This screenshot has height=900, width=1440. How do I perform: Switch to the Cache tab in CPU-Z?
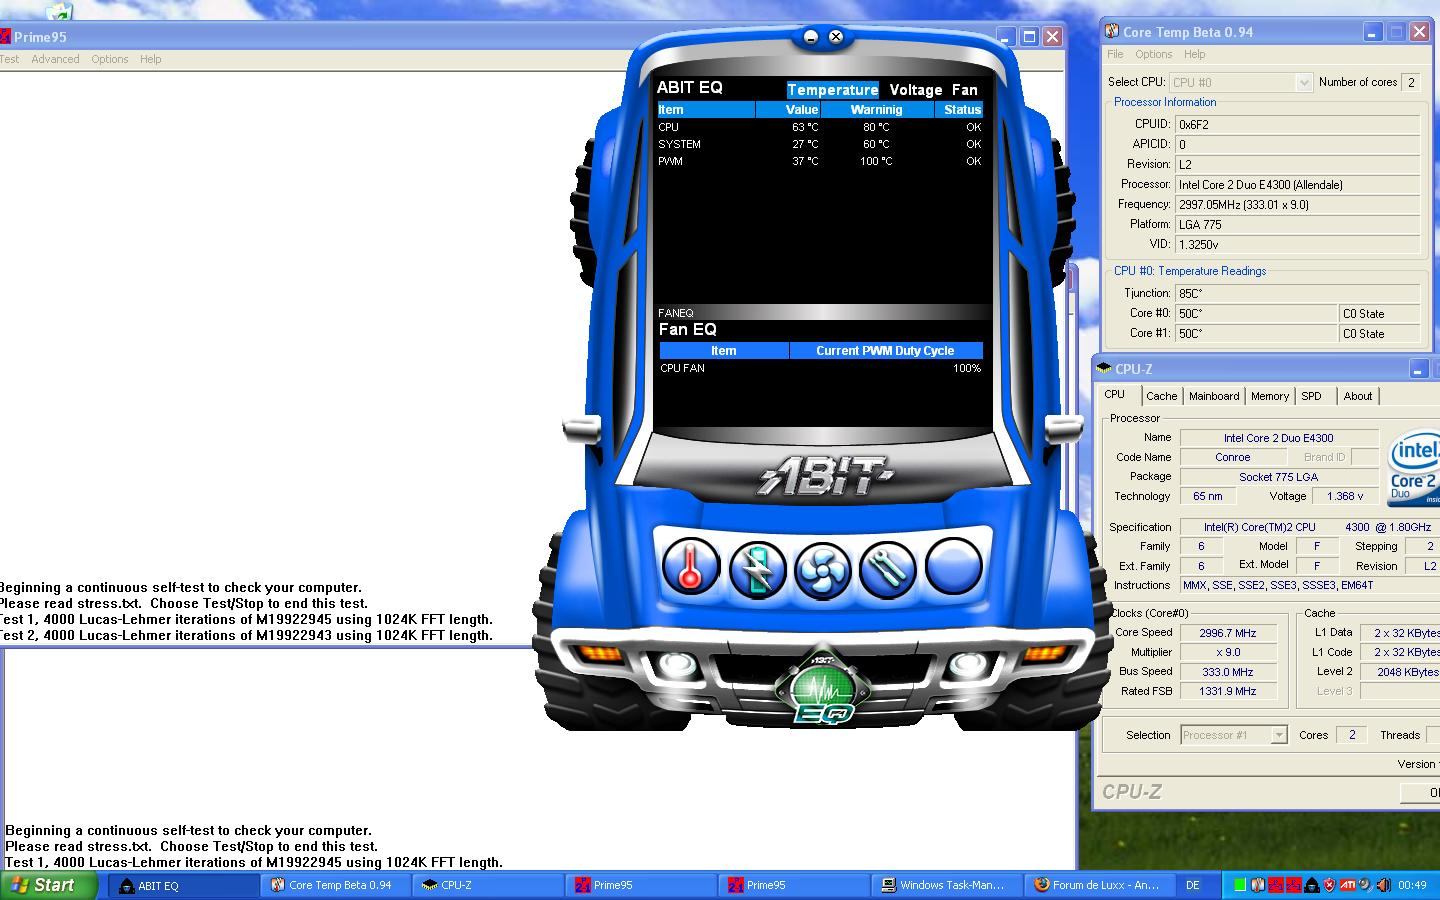pos(1161,396)
